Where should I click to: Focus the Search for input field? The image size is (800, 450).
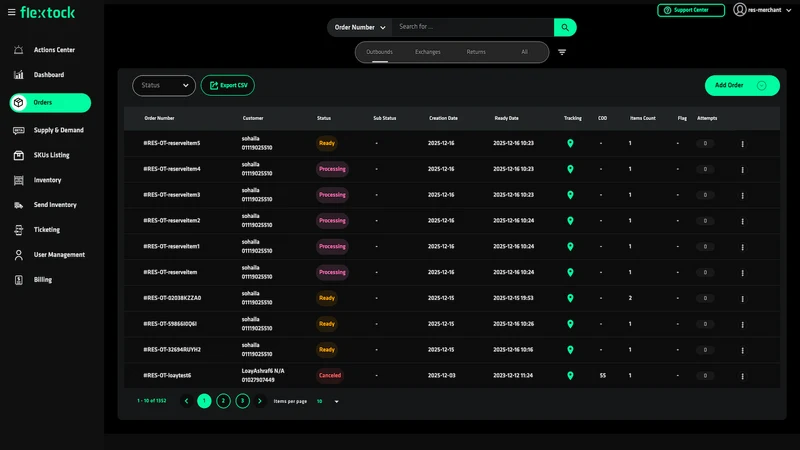[x=473, y=27]
